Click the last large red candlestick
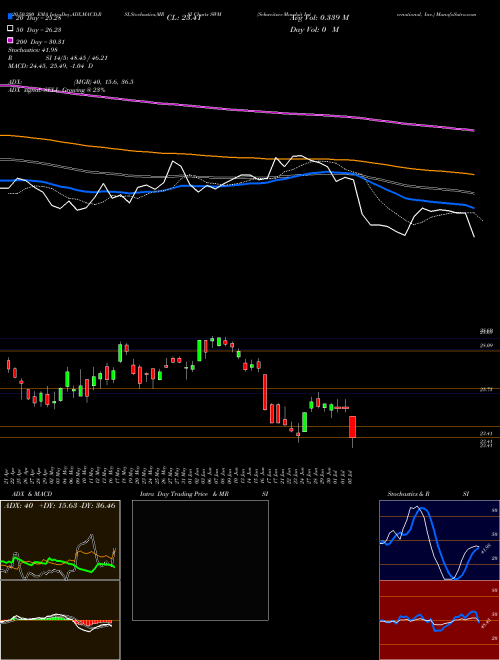The image size is (500, 660). (353, 427)
